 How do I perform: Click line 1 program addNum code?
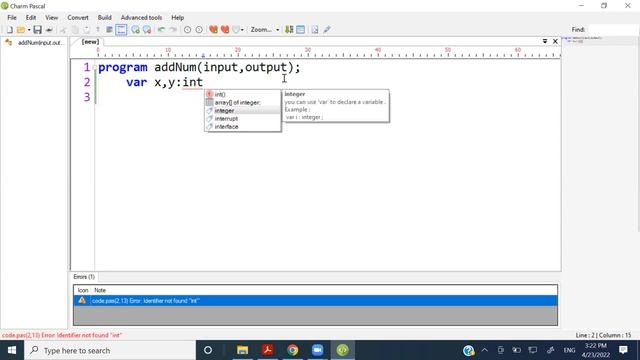(199, 67)
